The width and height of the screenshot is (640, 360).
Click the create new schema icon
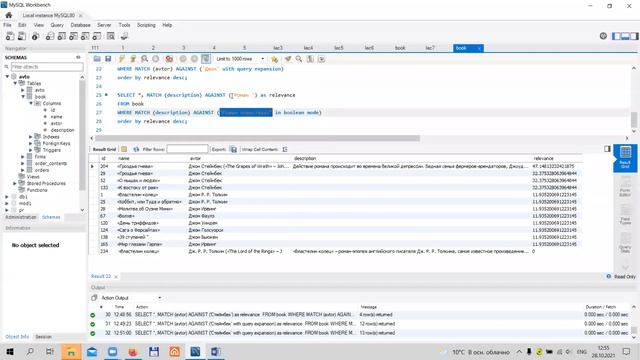[50, 36]
